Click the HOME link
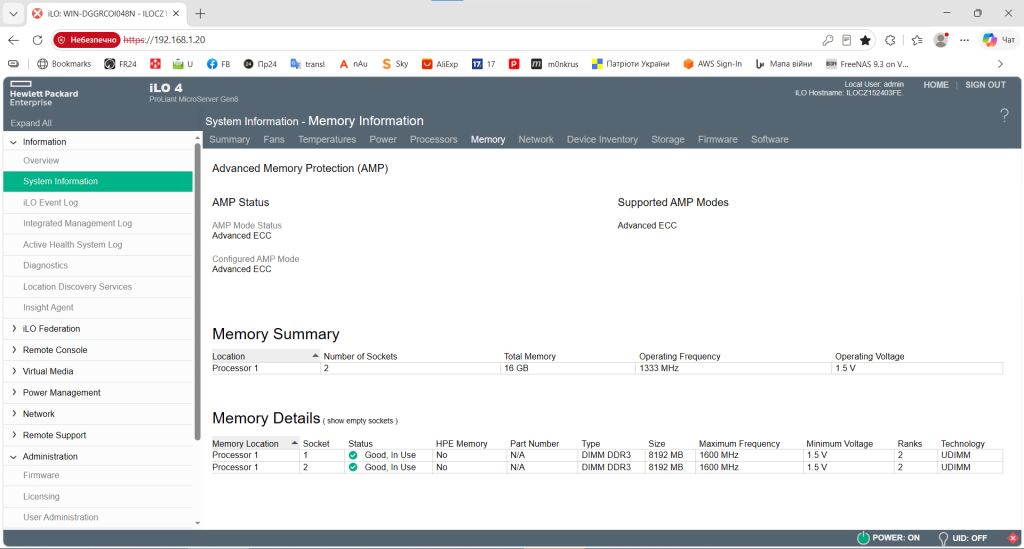The height and width of the screenshot is (549, 1024). click(x=936, y=85)
